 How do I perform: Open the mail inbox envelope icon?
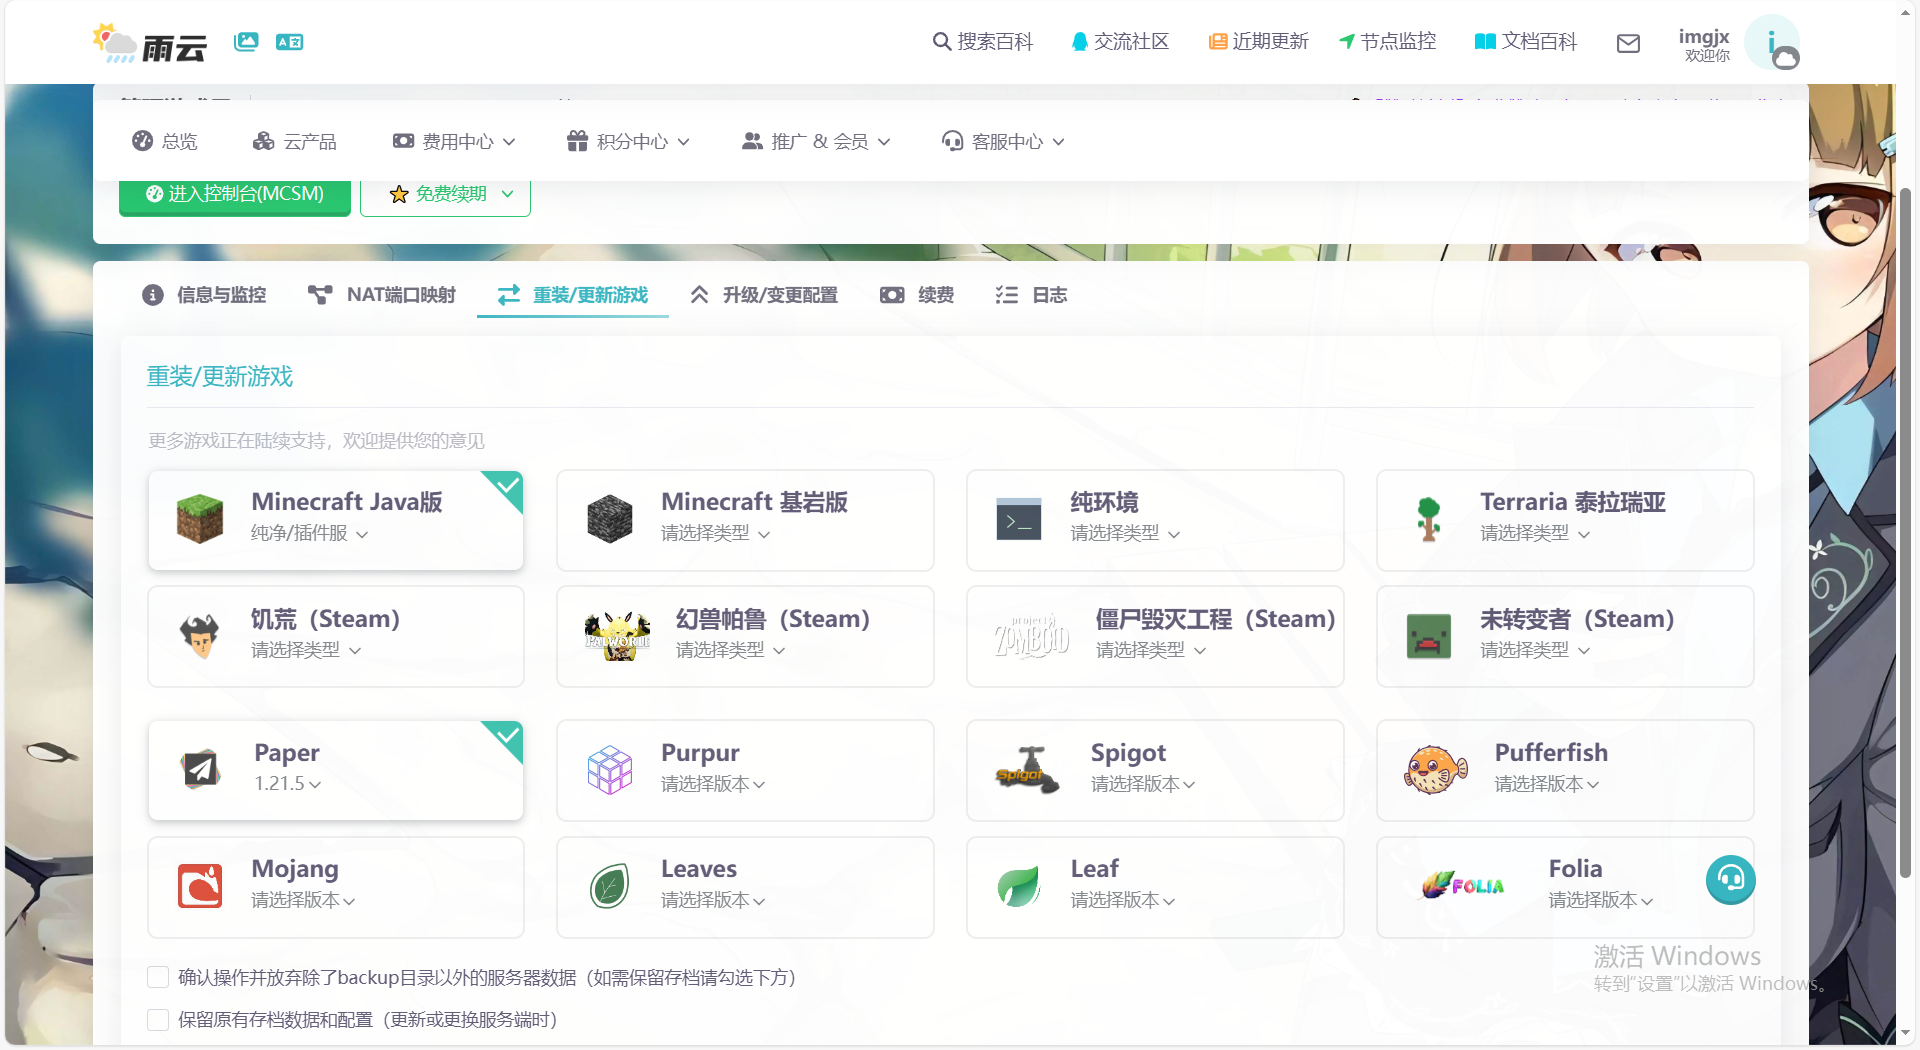(x=1628, y=43)
